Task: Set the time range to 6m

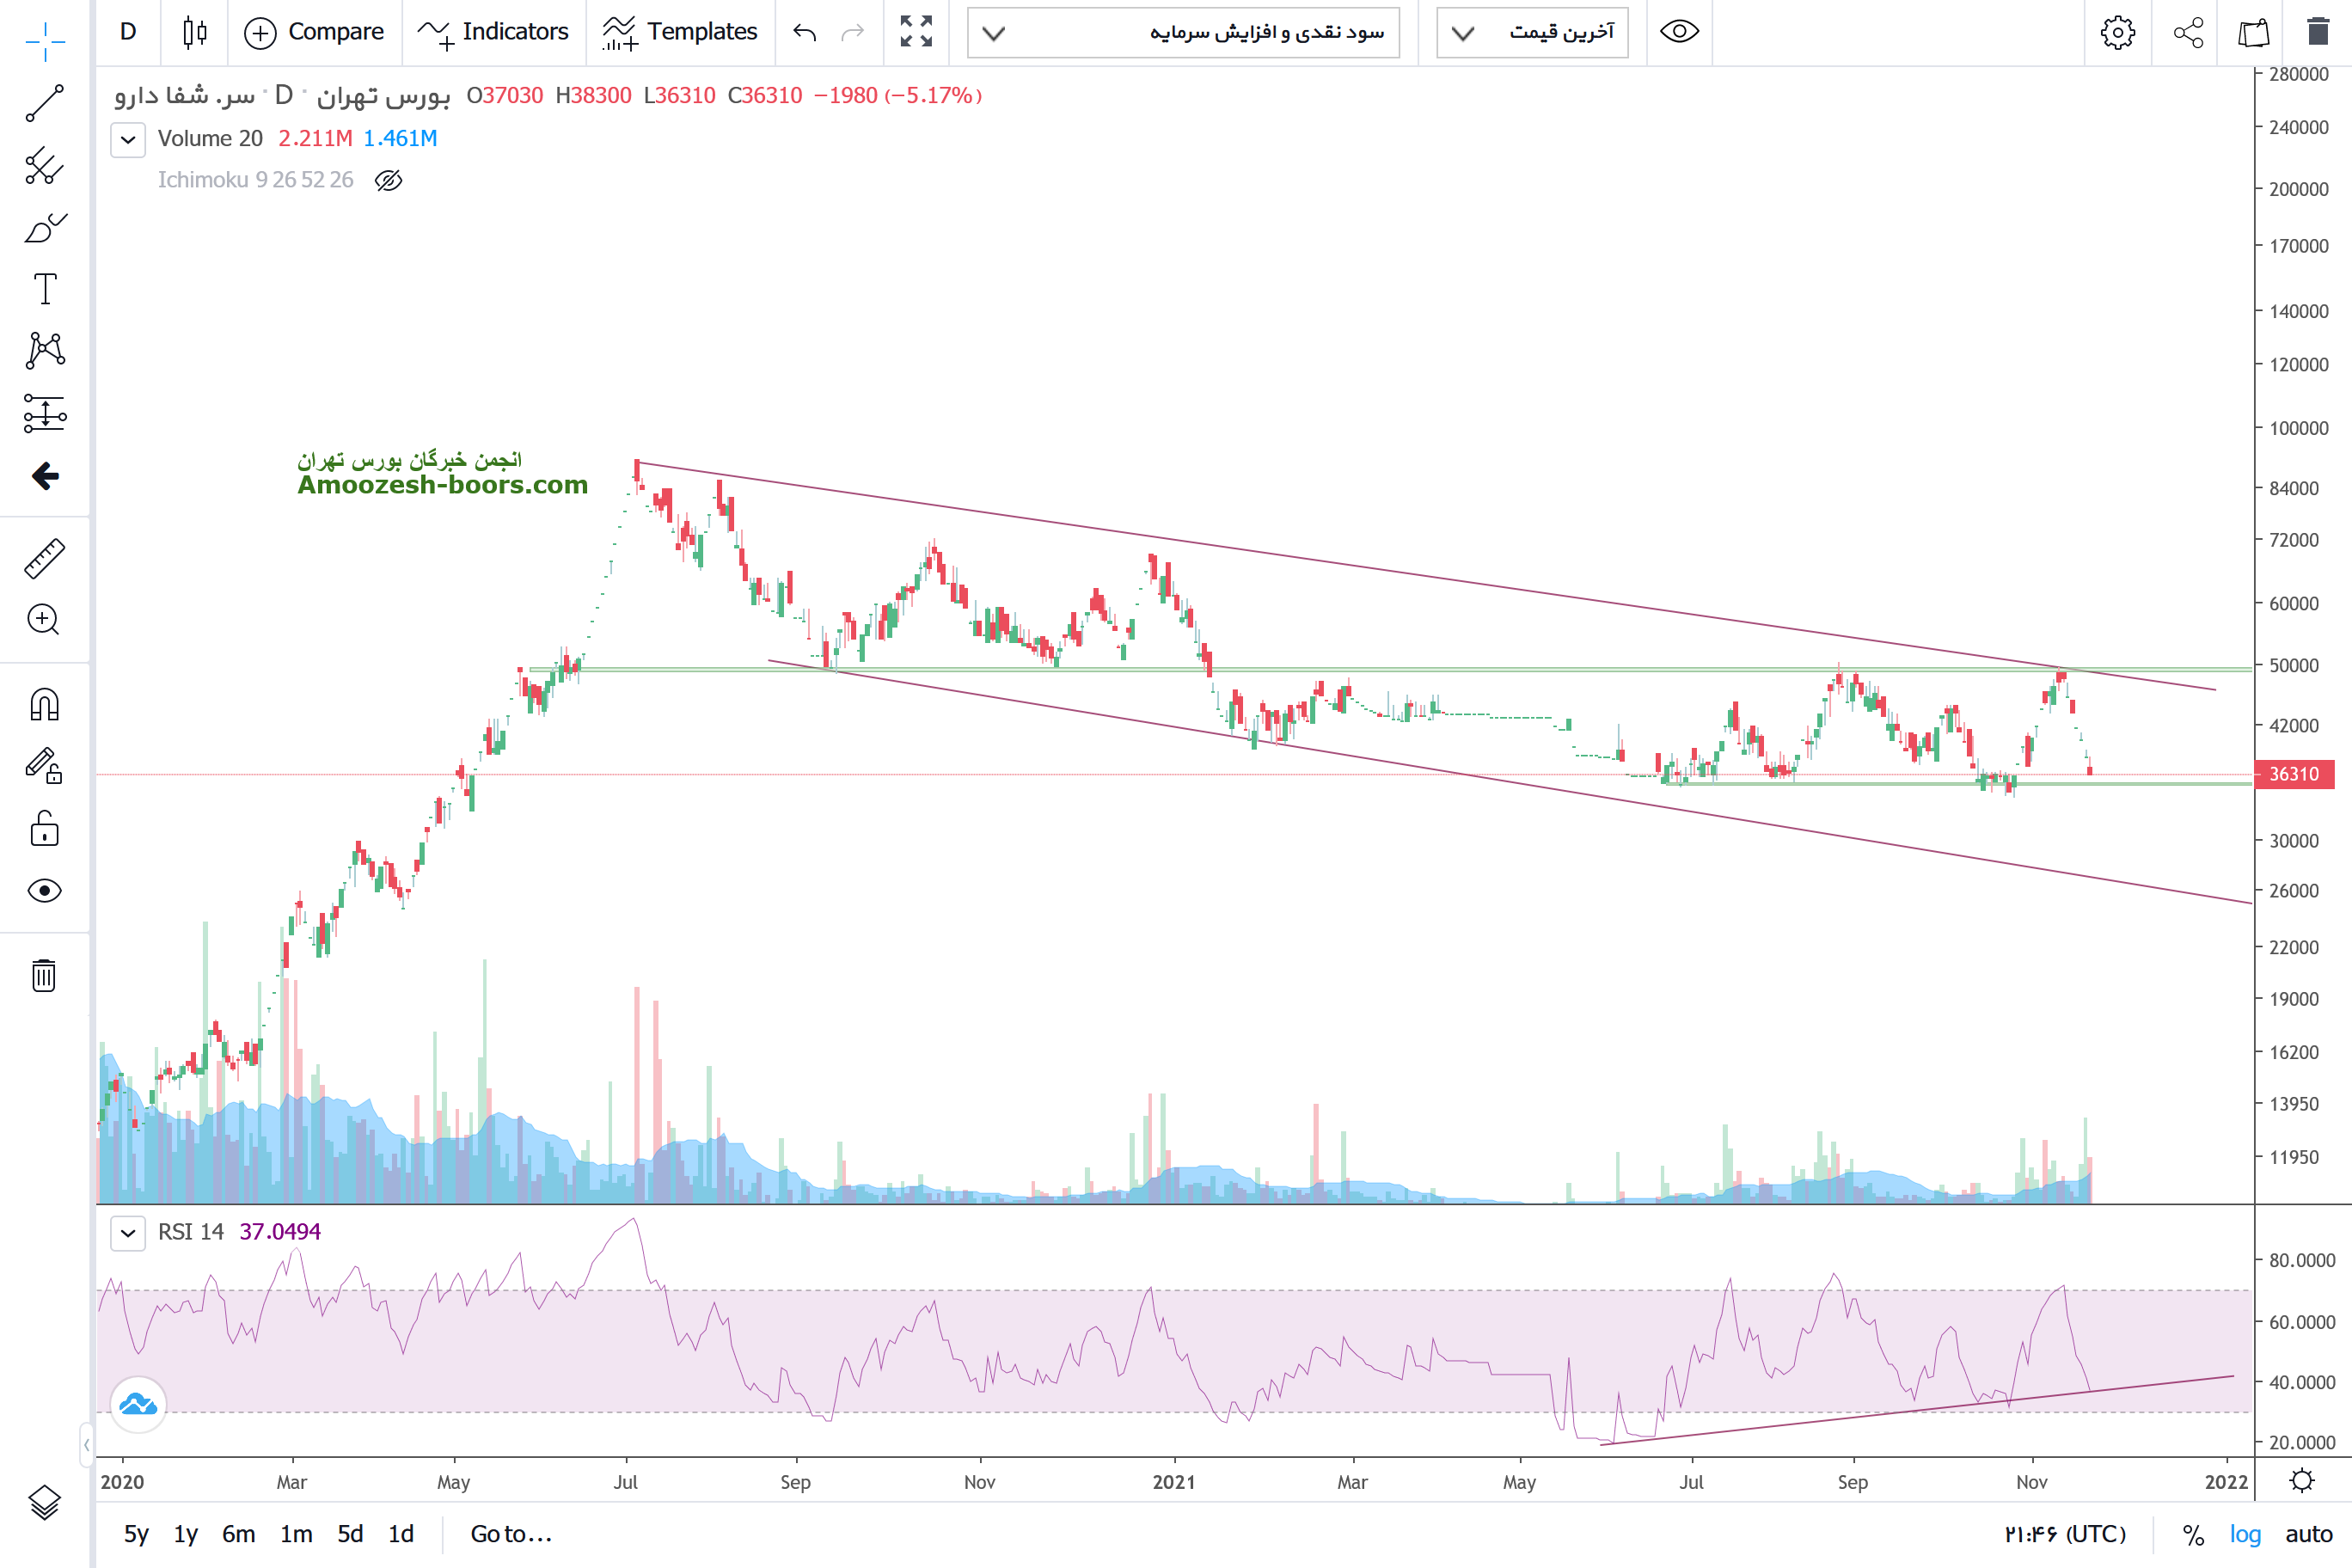Action: click(238, 1534)
